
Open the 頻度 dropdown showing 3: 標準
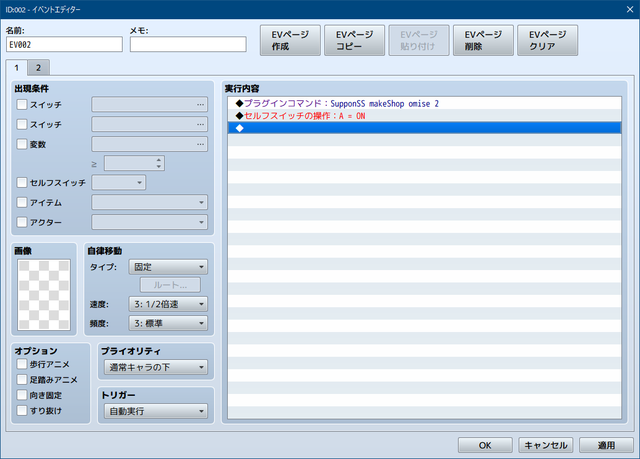168,323
